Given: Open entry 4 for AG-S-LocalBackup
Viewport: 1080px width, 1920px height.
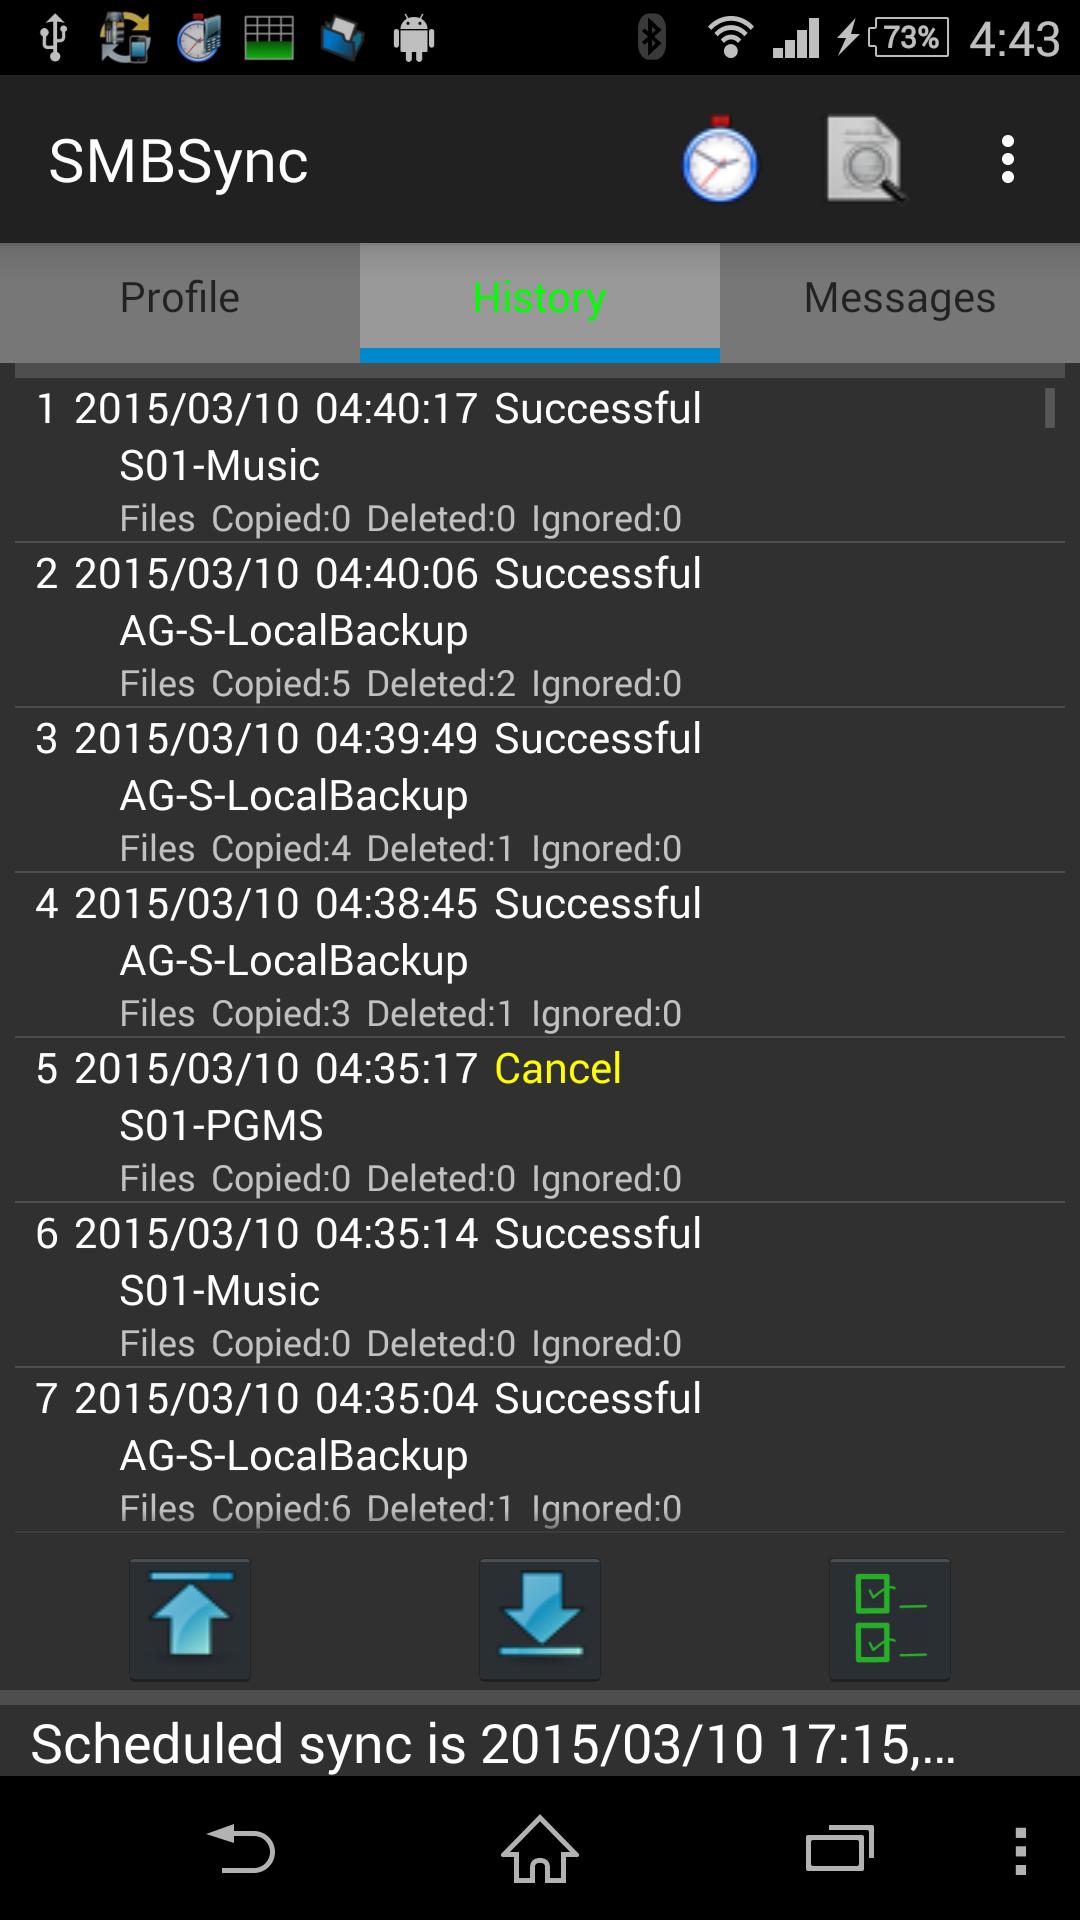Looking at the screenshot, I should pyautogui.click(x=400, y=955).
